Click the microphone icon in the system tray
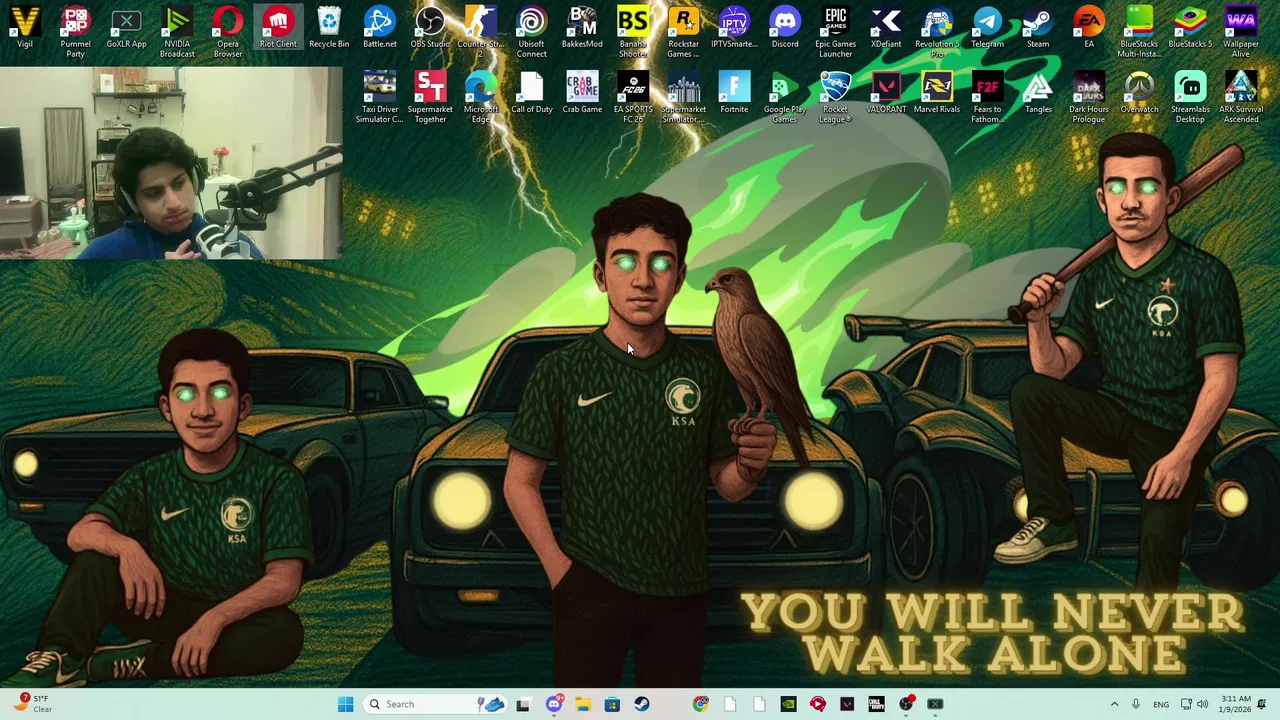The width and height of the screenshot is (1280, 720). [x=1136, y=704]
